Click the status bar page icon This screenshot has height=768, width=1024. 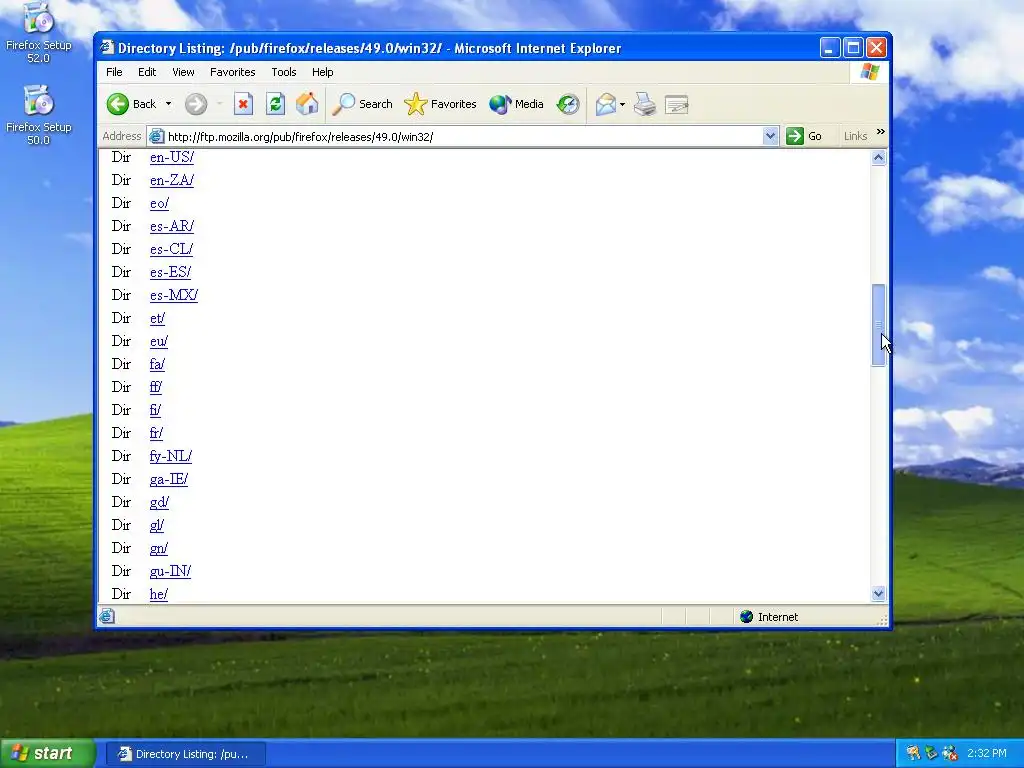[107, 616]
